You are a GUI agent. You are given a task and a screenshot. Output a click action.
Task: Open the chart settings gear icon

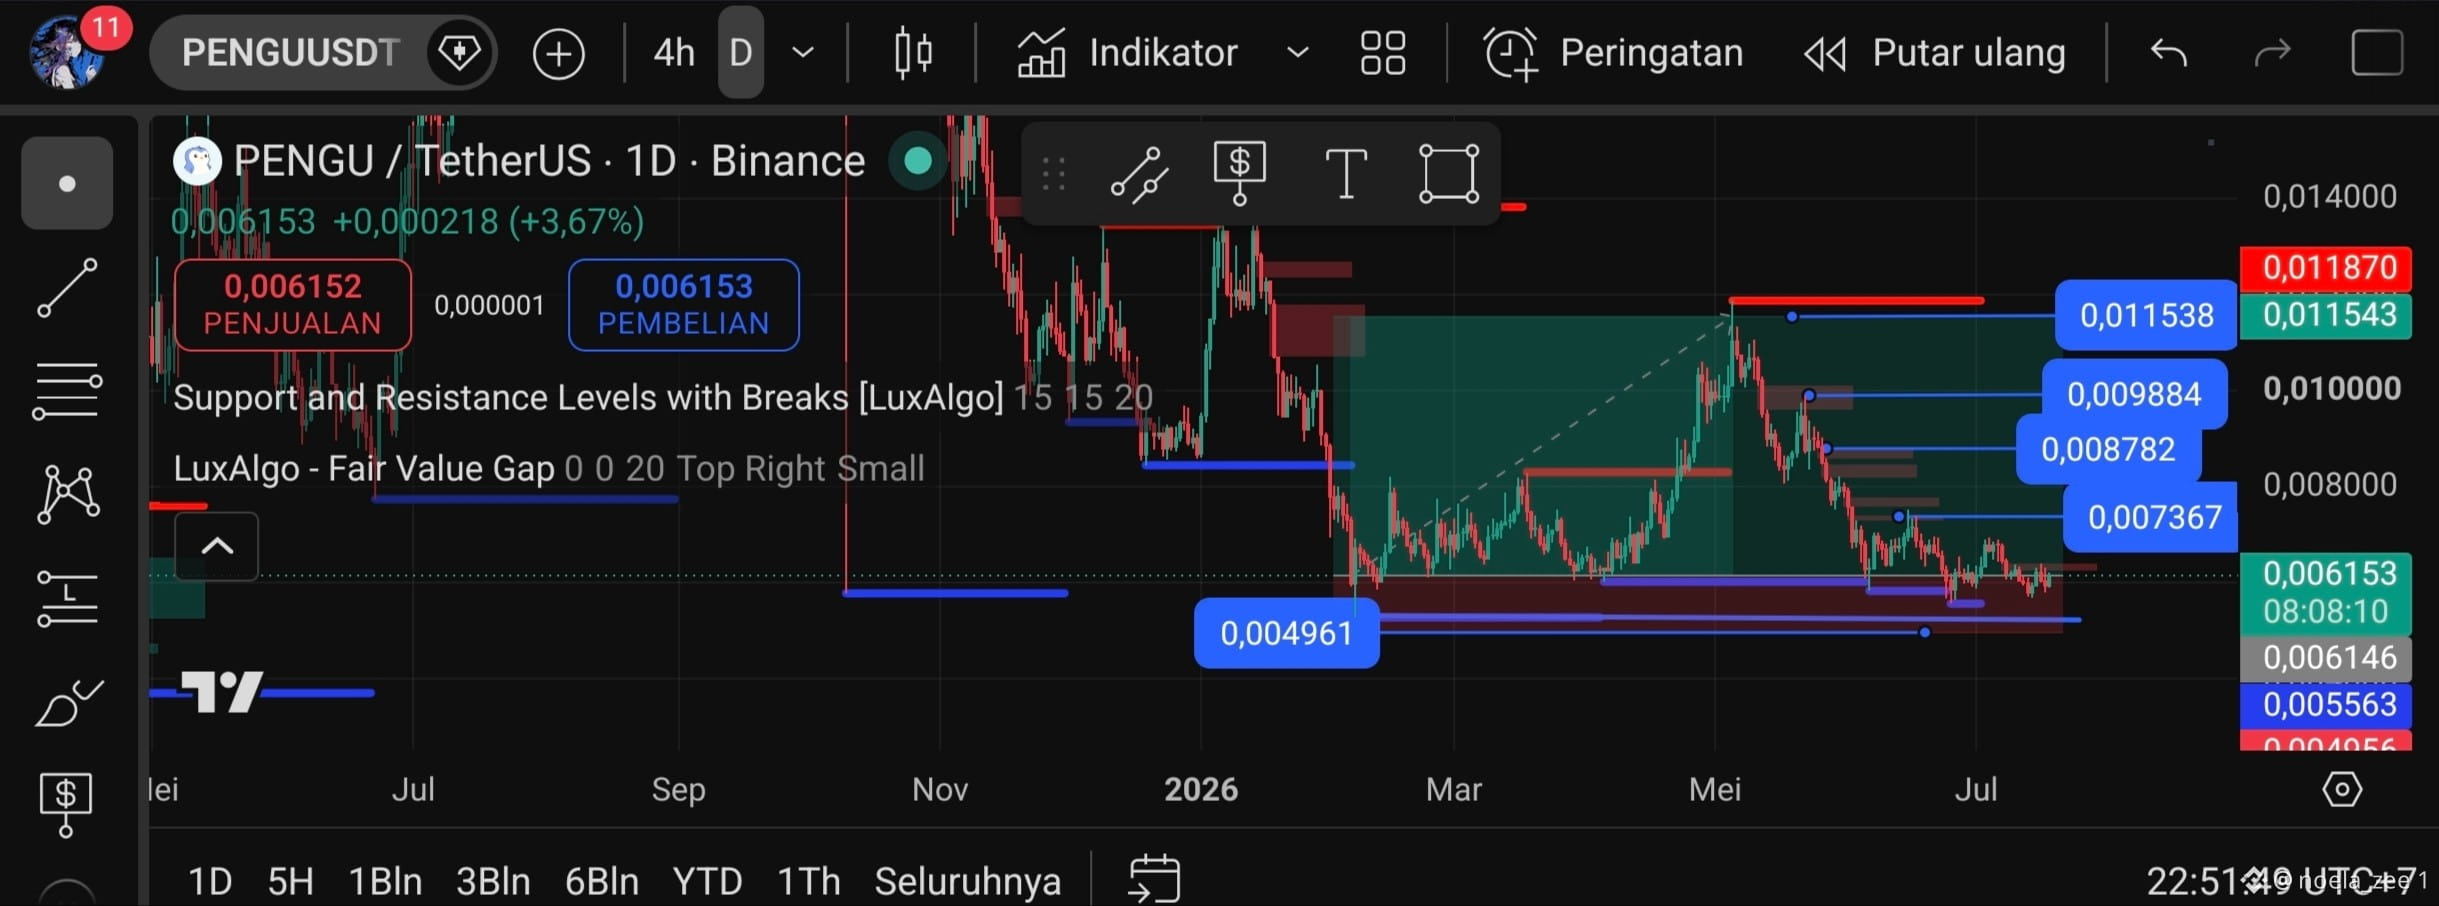(2341, 789)
